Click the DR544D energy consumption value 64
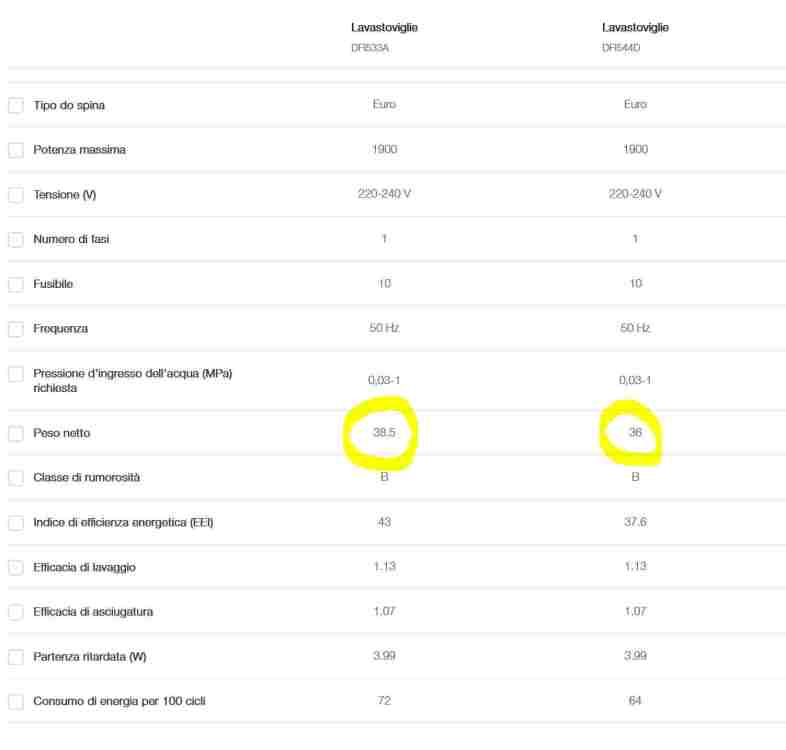The width and height of the screenshot is (786, 750). tap(635, 701)
